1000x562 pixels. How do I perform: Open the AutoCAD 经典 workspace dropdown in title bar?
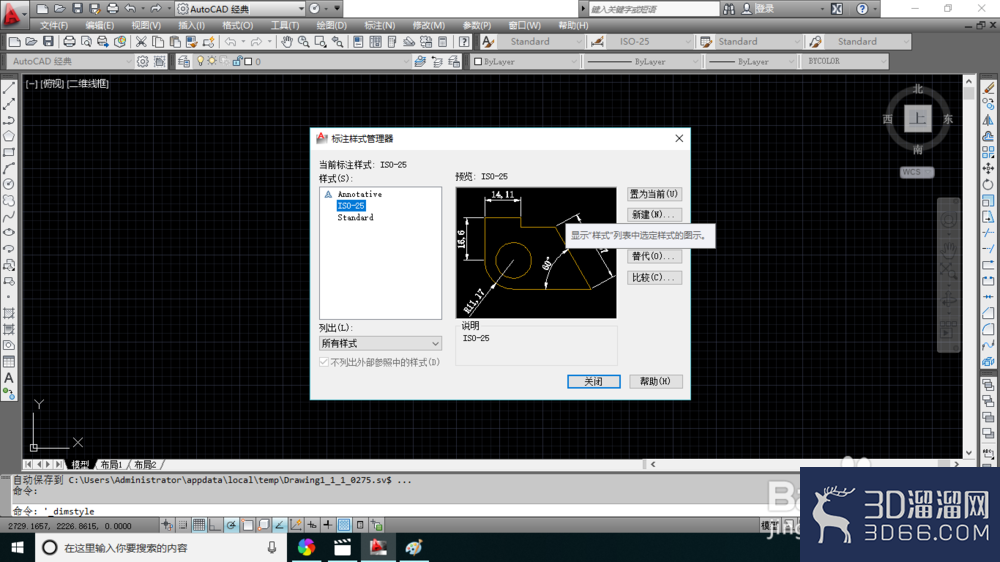(240, 9)
